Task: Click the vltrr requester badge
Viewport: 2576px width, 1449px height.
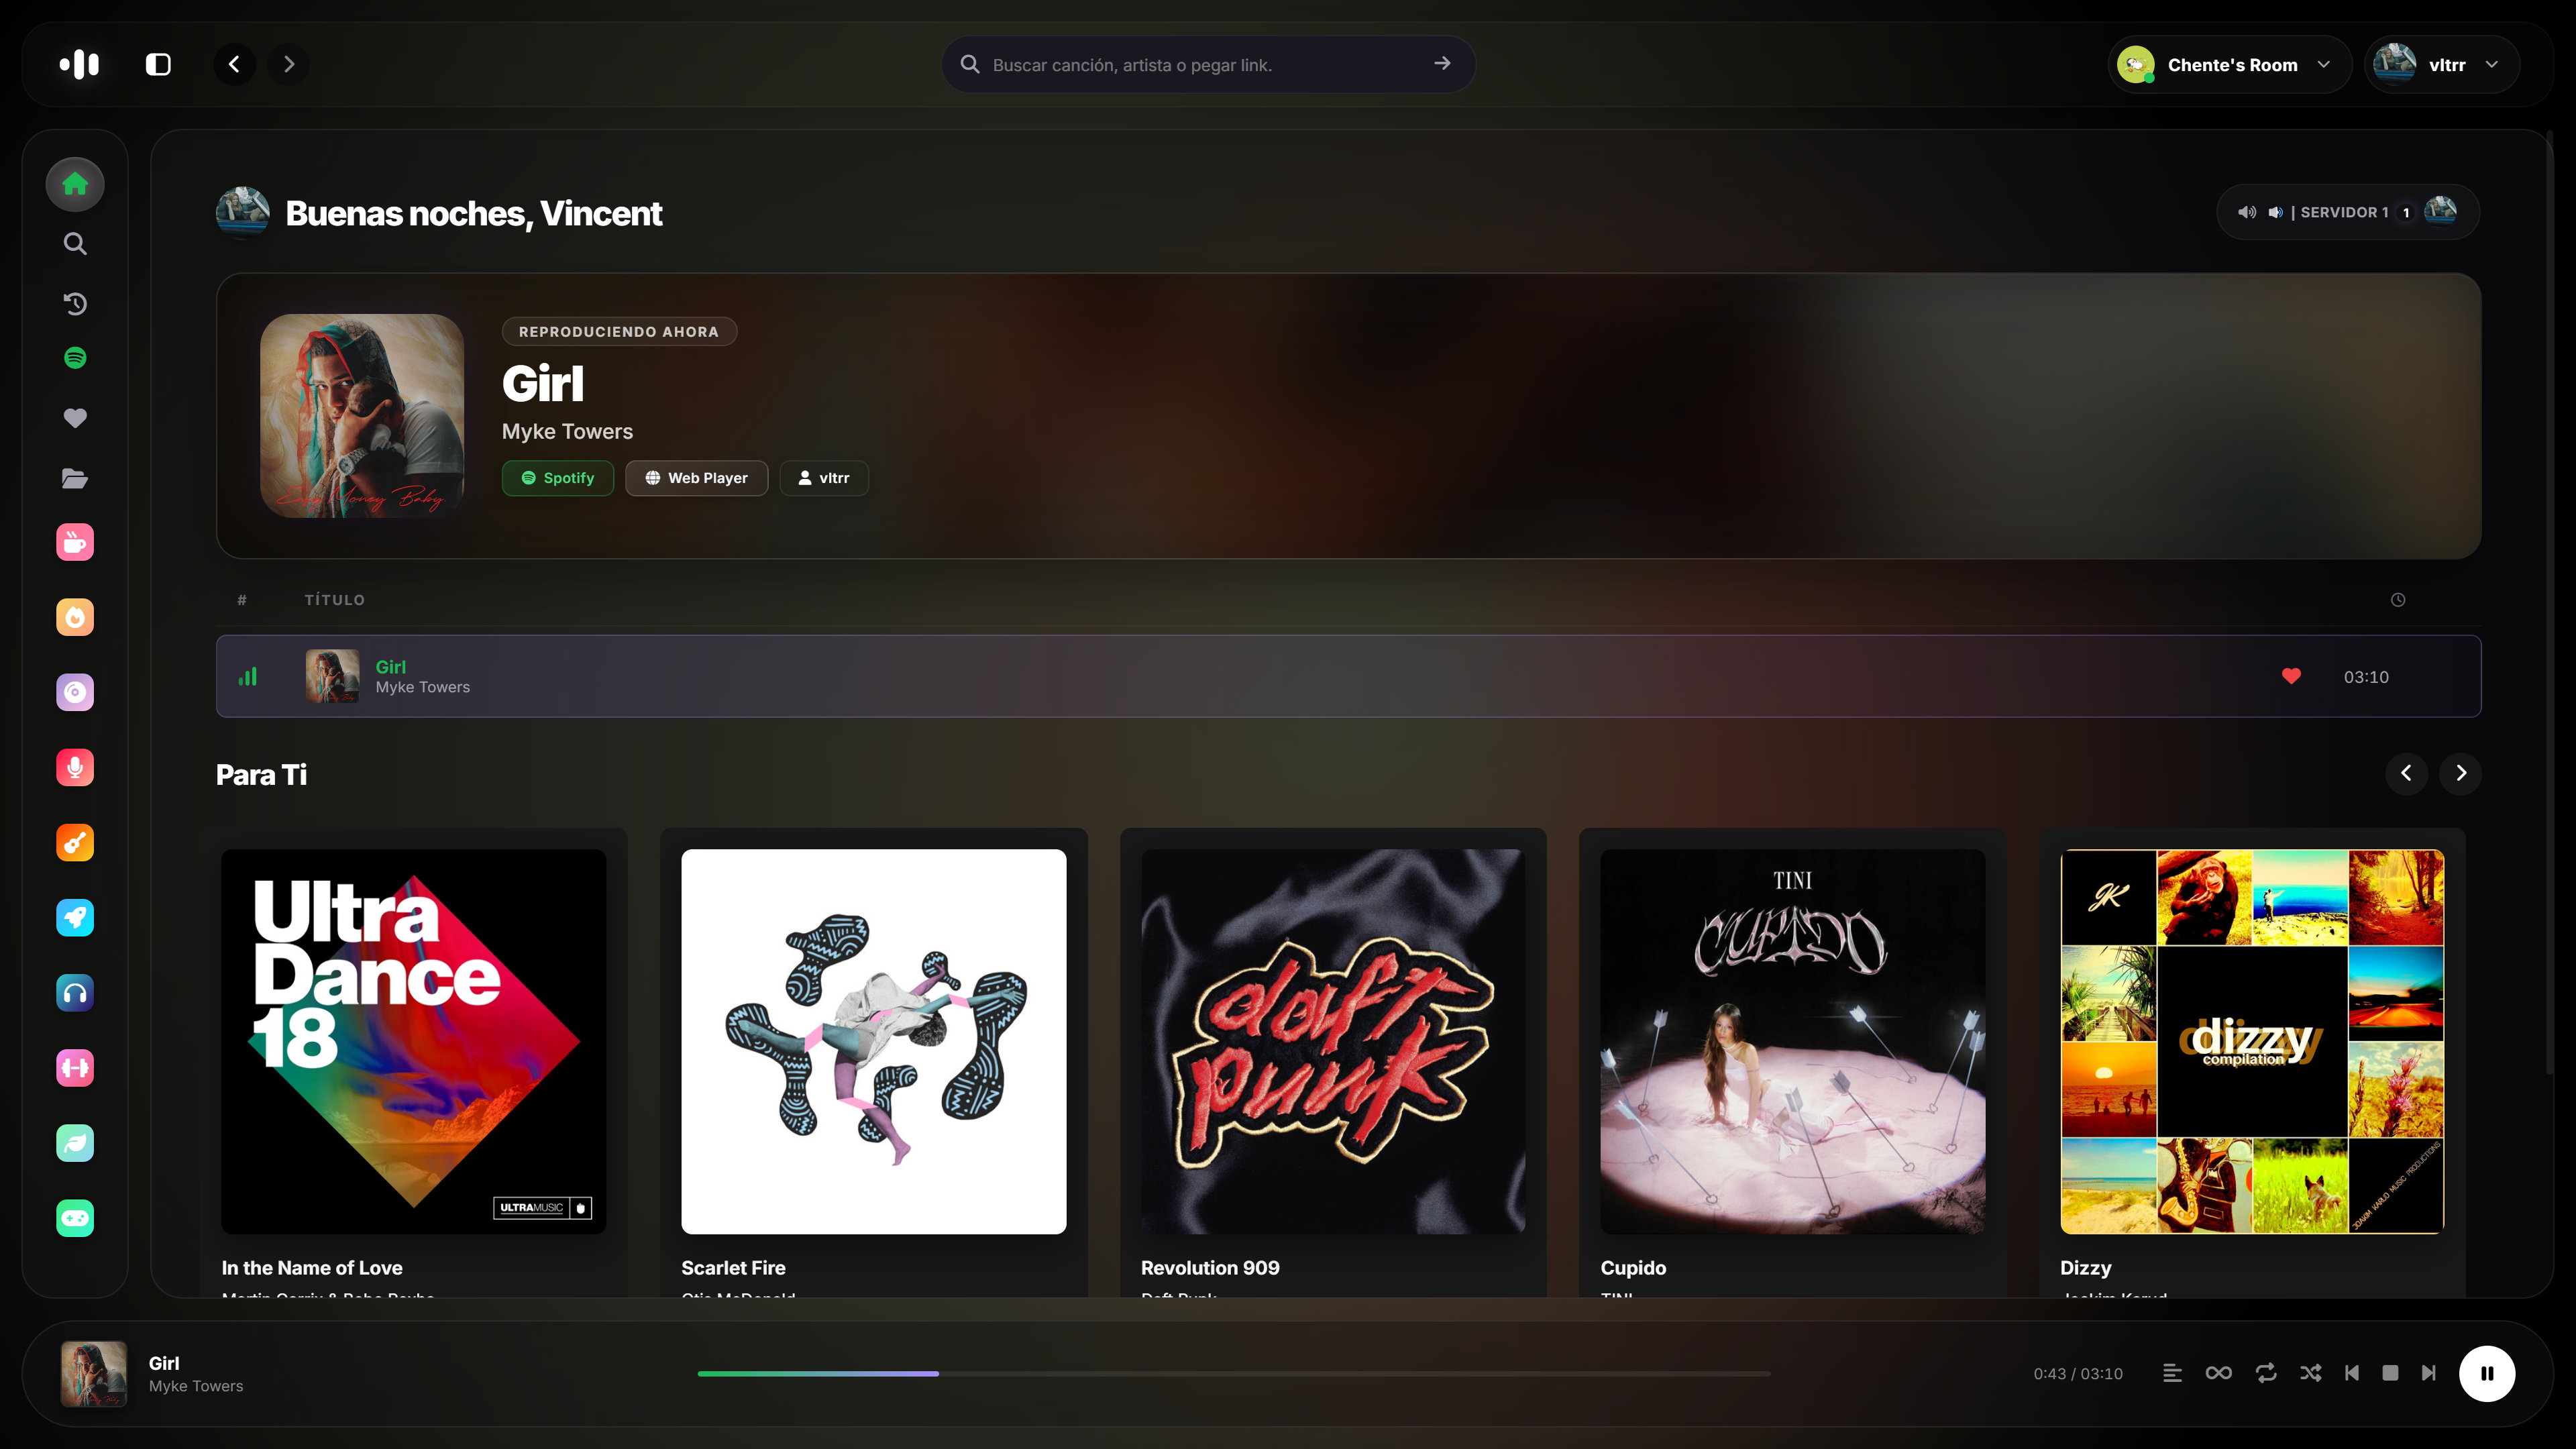Action: (824, 478)
